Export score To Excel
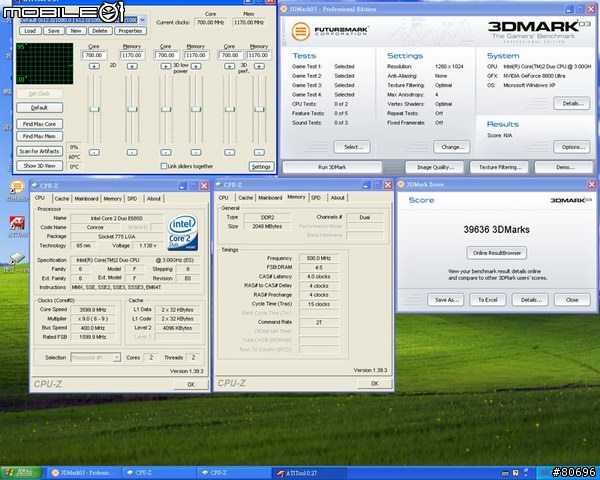This screenshot has height=480, width=600. pyautogui.click(x=488, y=300)
